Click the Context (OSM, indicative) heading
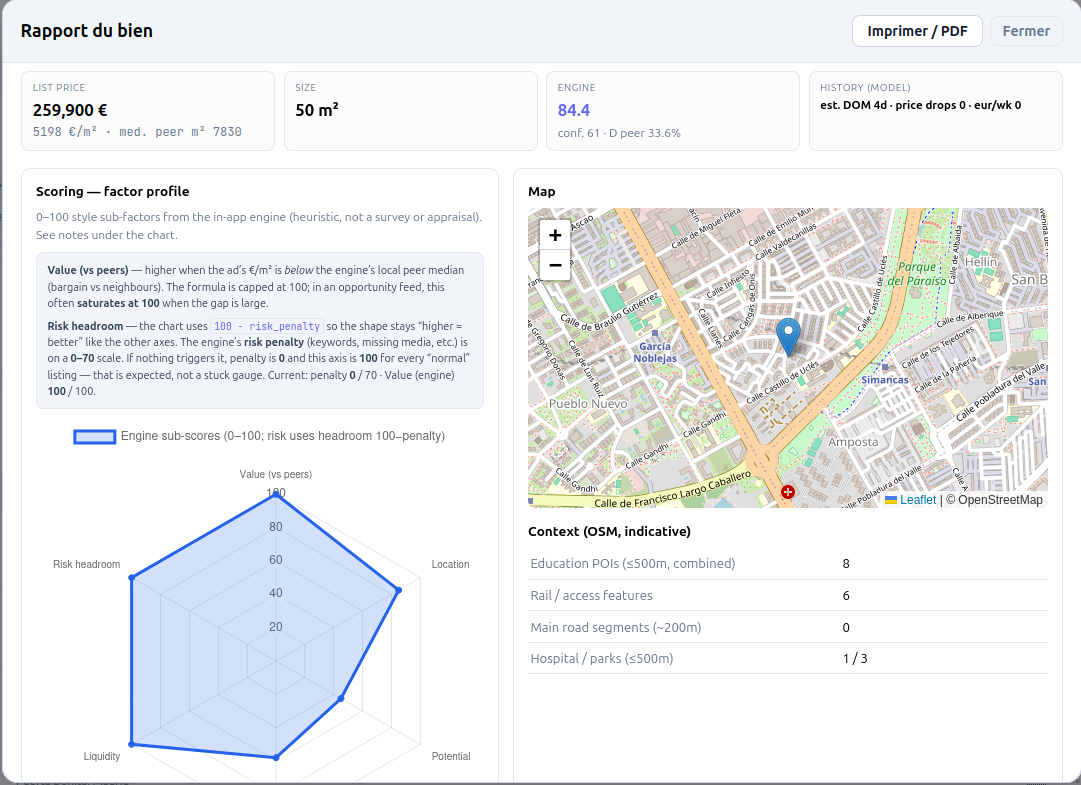The image size is (1081, 785). pos(609,531)
